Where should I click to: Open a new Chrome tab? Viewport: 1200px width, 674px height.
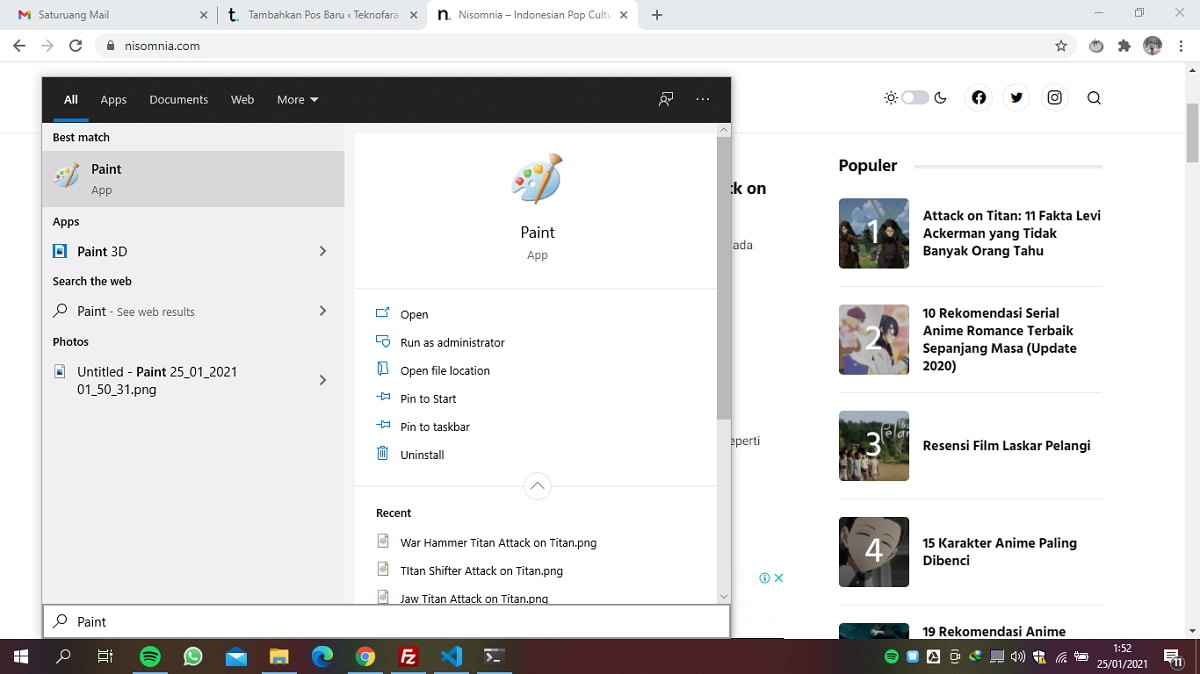point(657,15)
